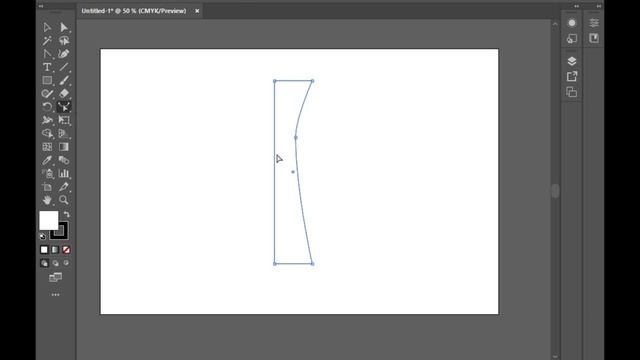Viewport: 640px width, 360px height.
Task: Choose the Magic Wand tool
Action: click(47, 40)
